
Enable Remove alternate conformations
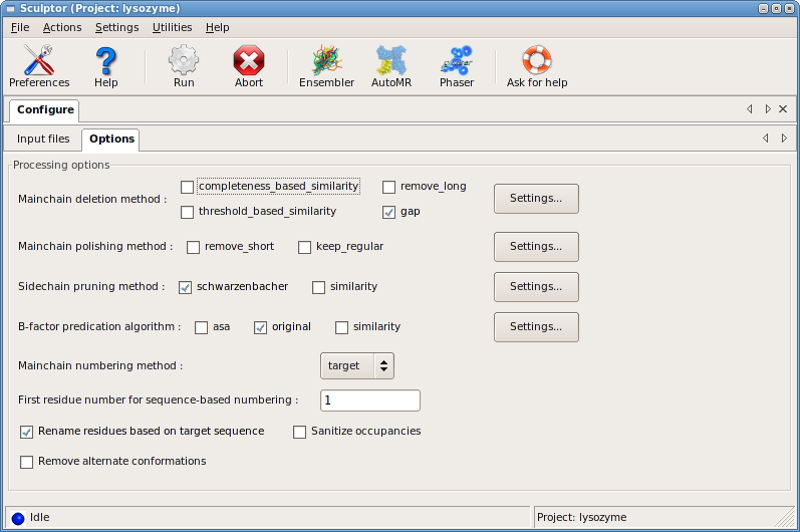pyautogui.click(x=27, y=462)
